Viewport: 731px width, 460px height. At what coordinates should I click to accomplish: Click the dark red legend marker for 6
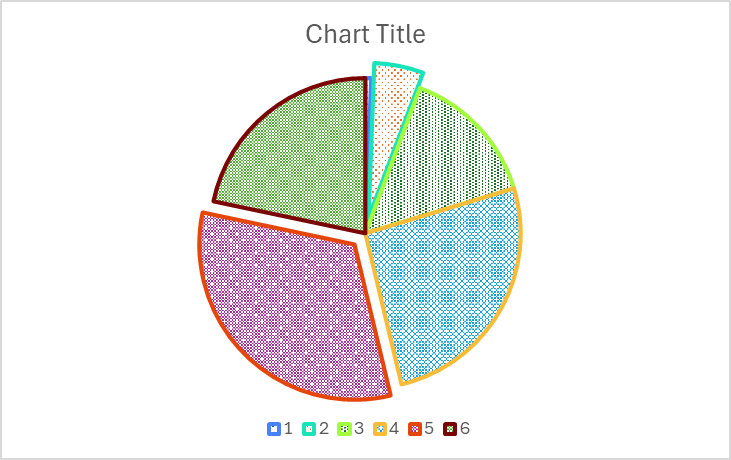(x=451, y=429)
